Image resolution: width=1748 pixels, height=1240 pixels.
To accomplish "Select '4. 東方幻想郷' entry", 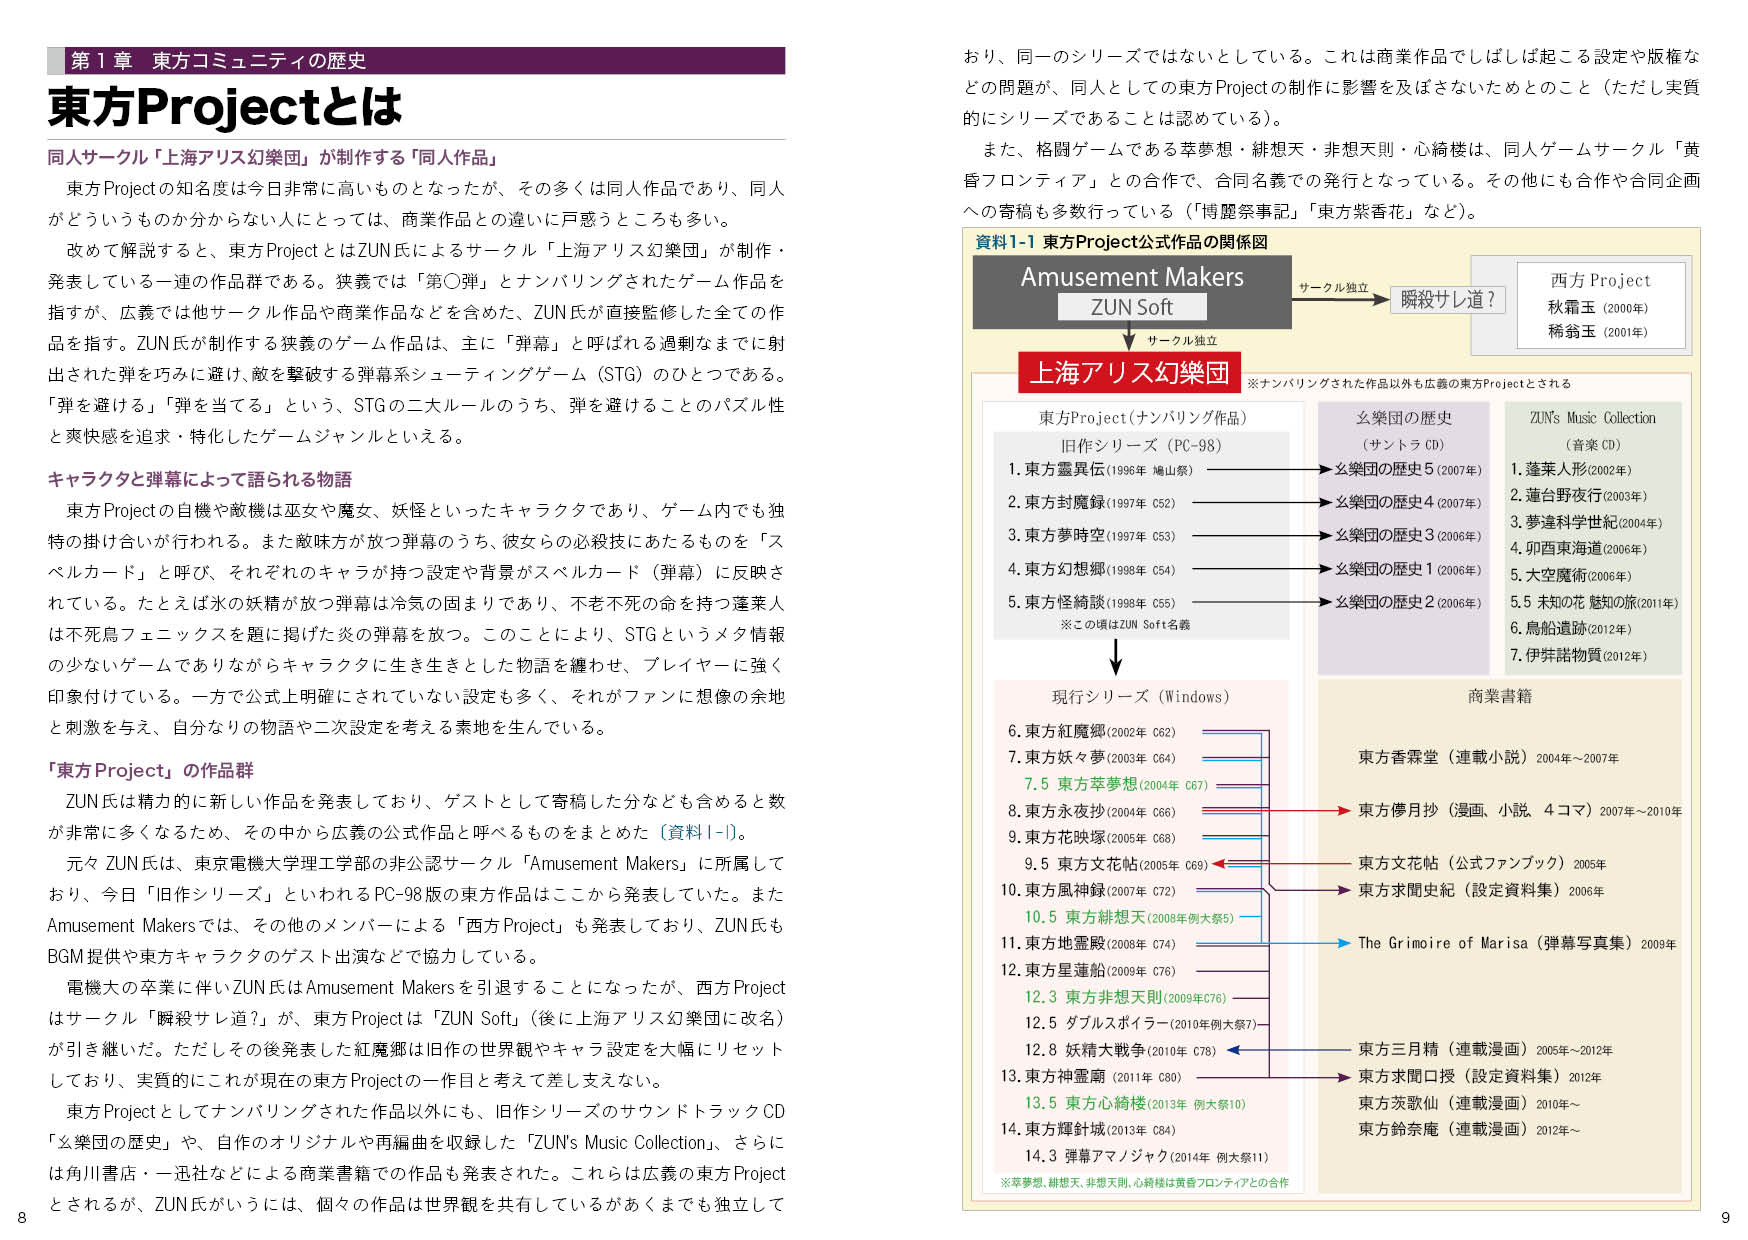I will pos(1091,570).
